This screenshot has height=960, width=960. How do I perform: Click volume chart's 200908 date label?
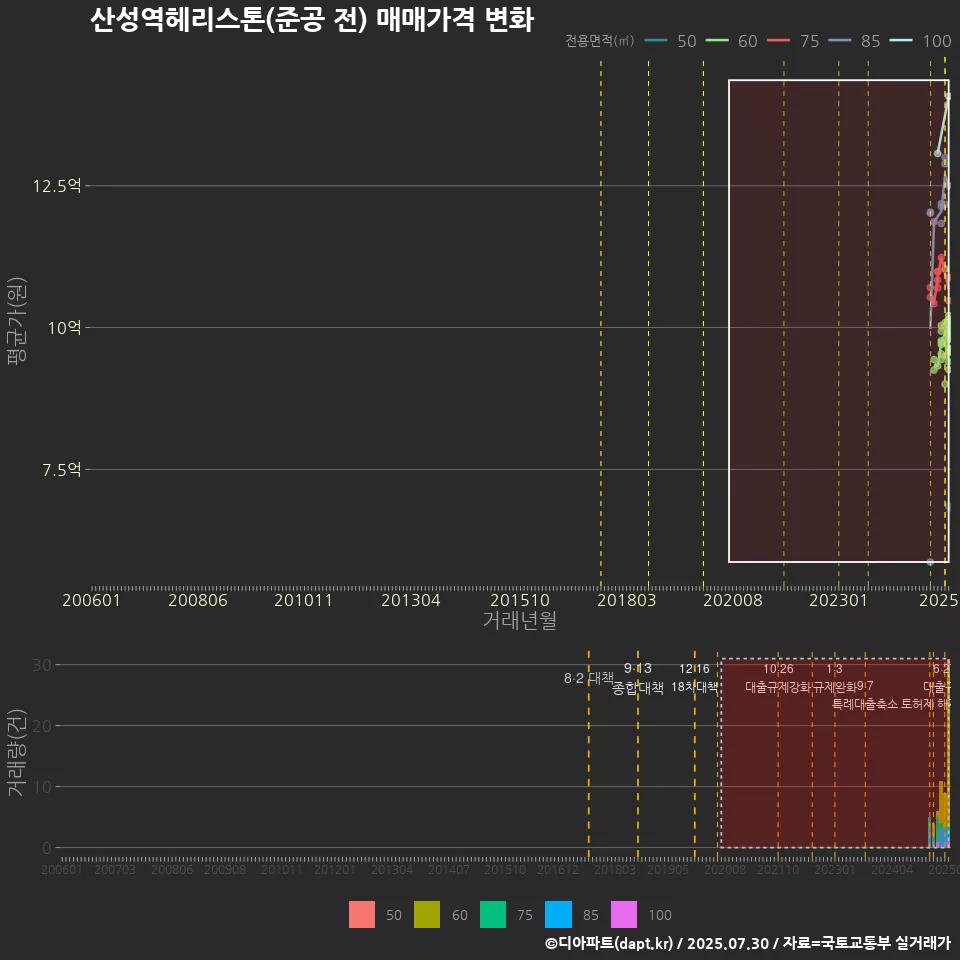pyautogui.click(x=225, y=869)
